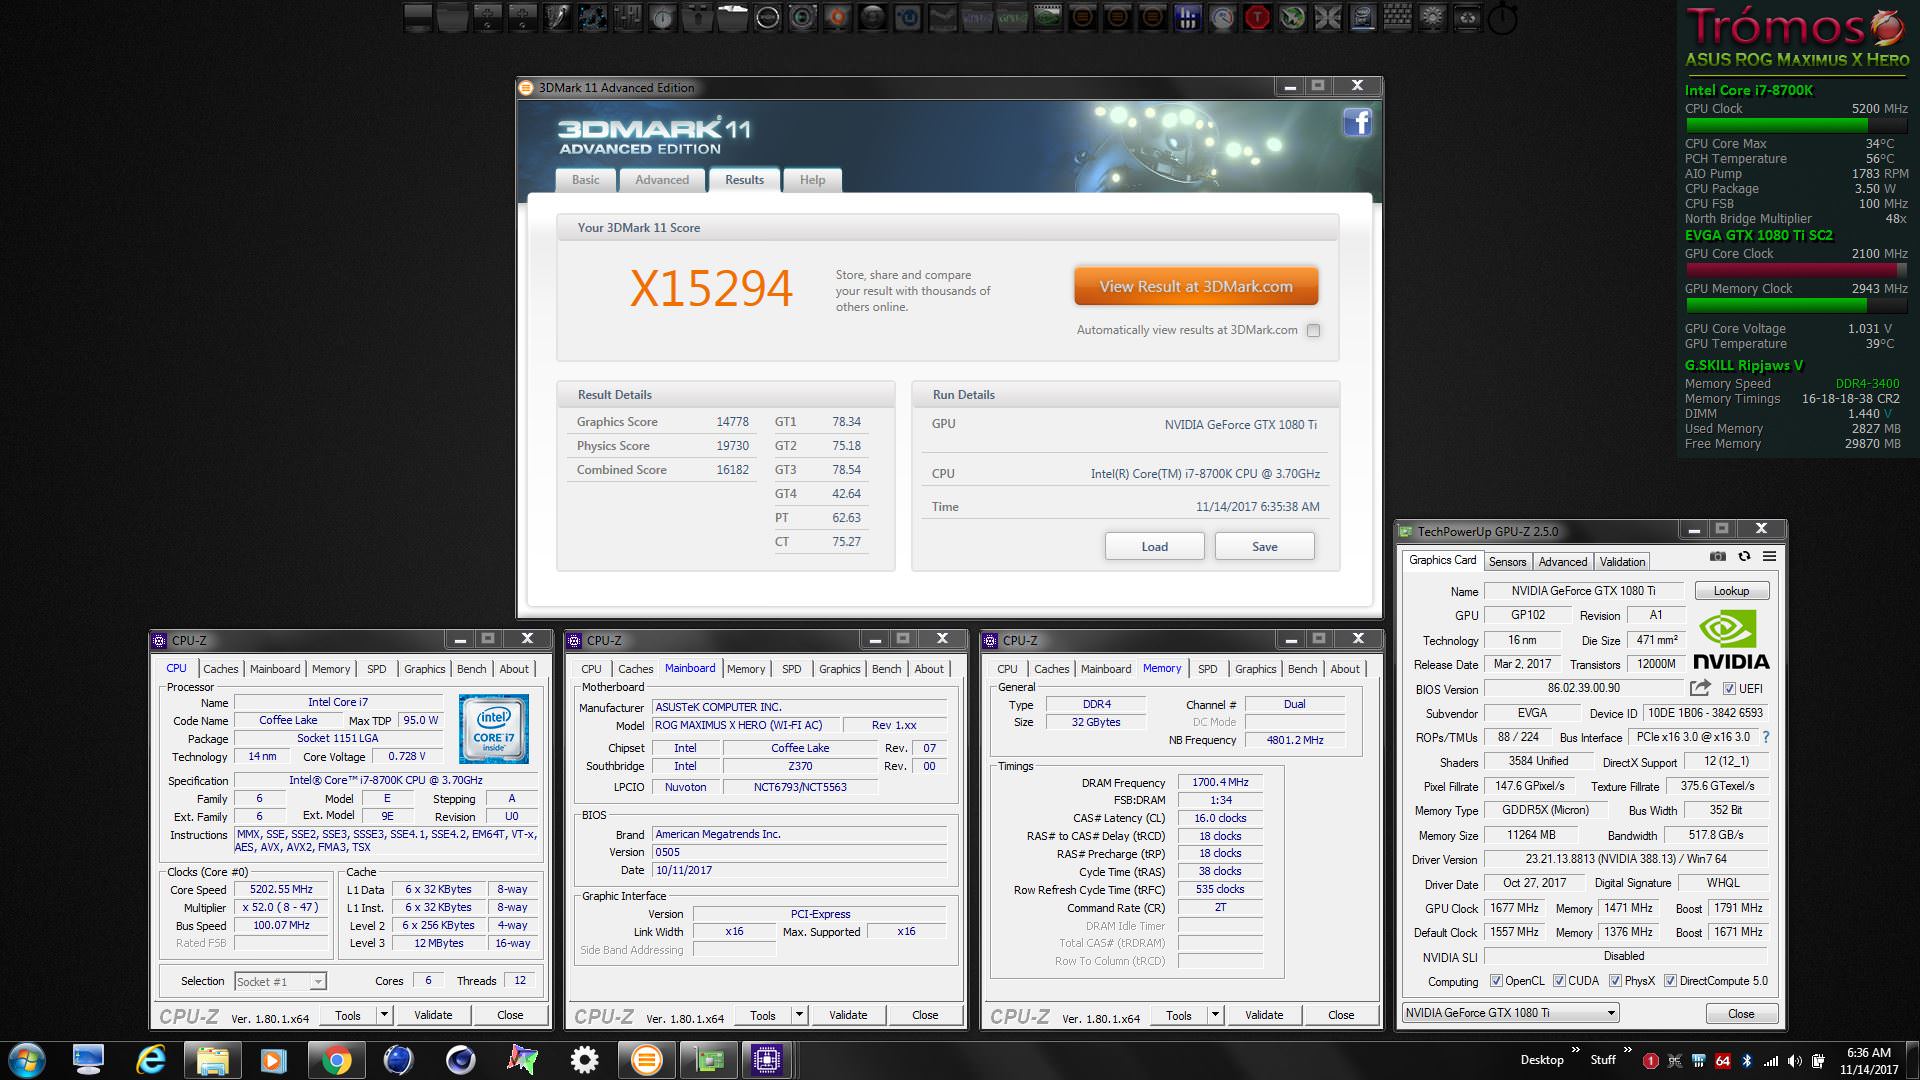The height and width of the screenshot is (1080, 1920).
Task: Click the GPU Memory Clock green bar
Action: (x=1796, y=305)
